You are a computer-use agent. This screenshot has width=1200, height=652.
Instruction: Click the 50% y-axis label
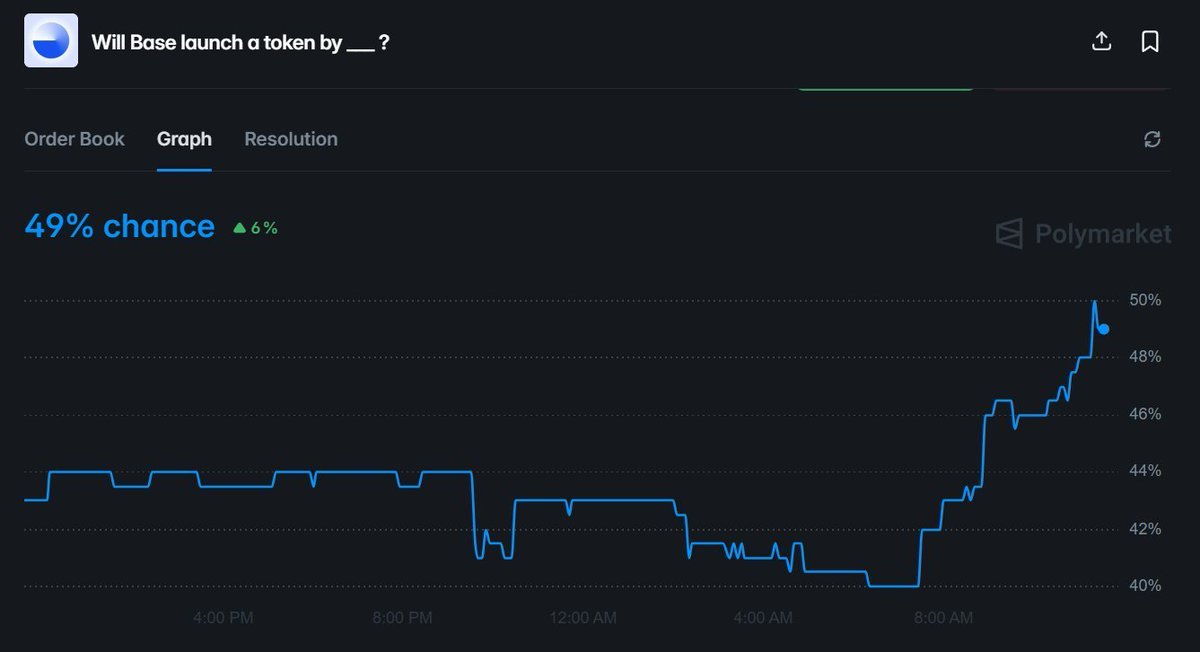coord(1145,300)
